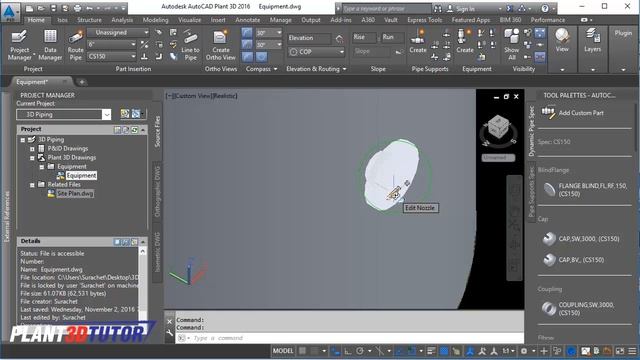Open Project Manager from the ribbon
Viewport: 640px width, 360px height.
pos(19,44)
